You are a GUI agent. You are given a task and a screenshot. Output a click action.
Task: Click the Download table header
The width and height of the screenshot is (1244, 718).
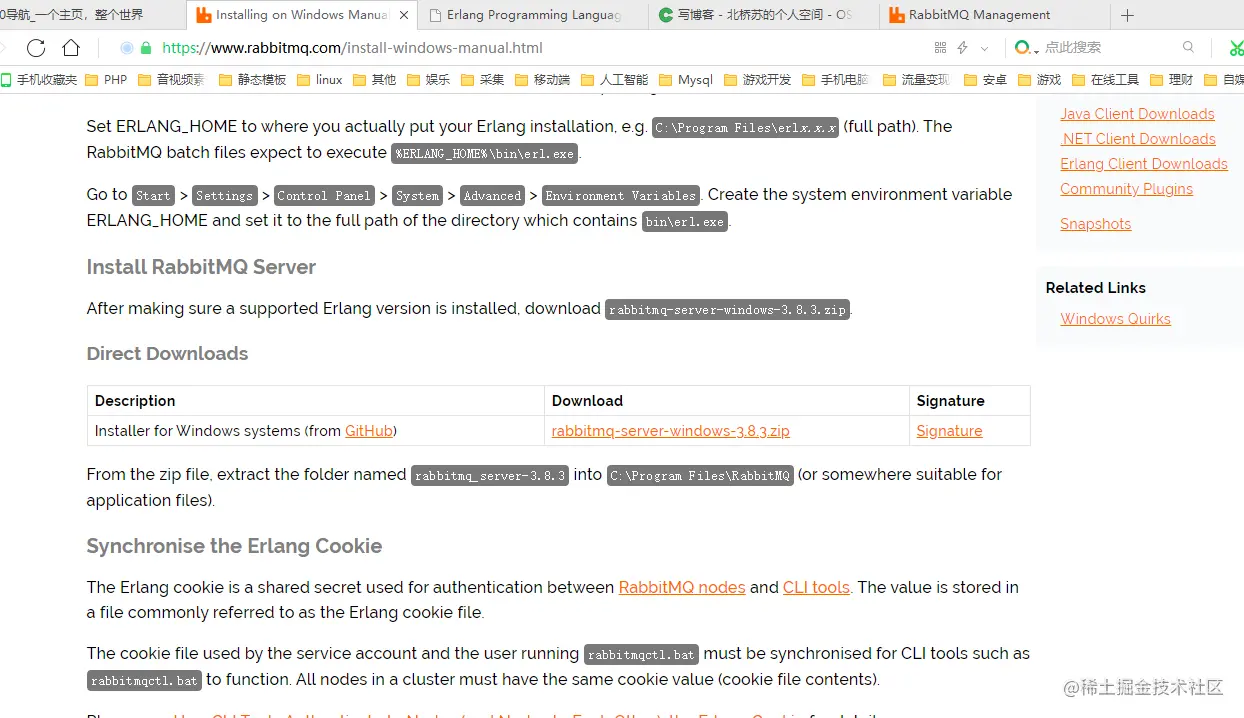587,401
